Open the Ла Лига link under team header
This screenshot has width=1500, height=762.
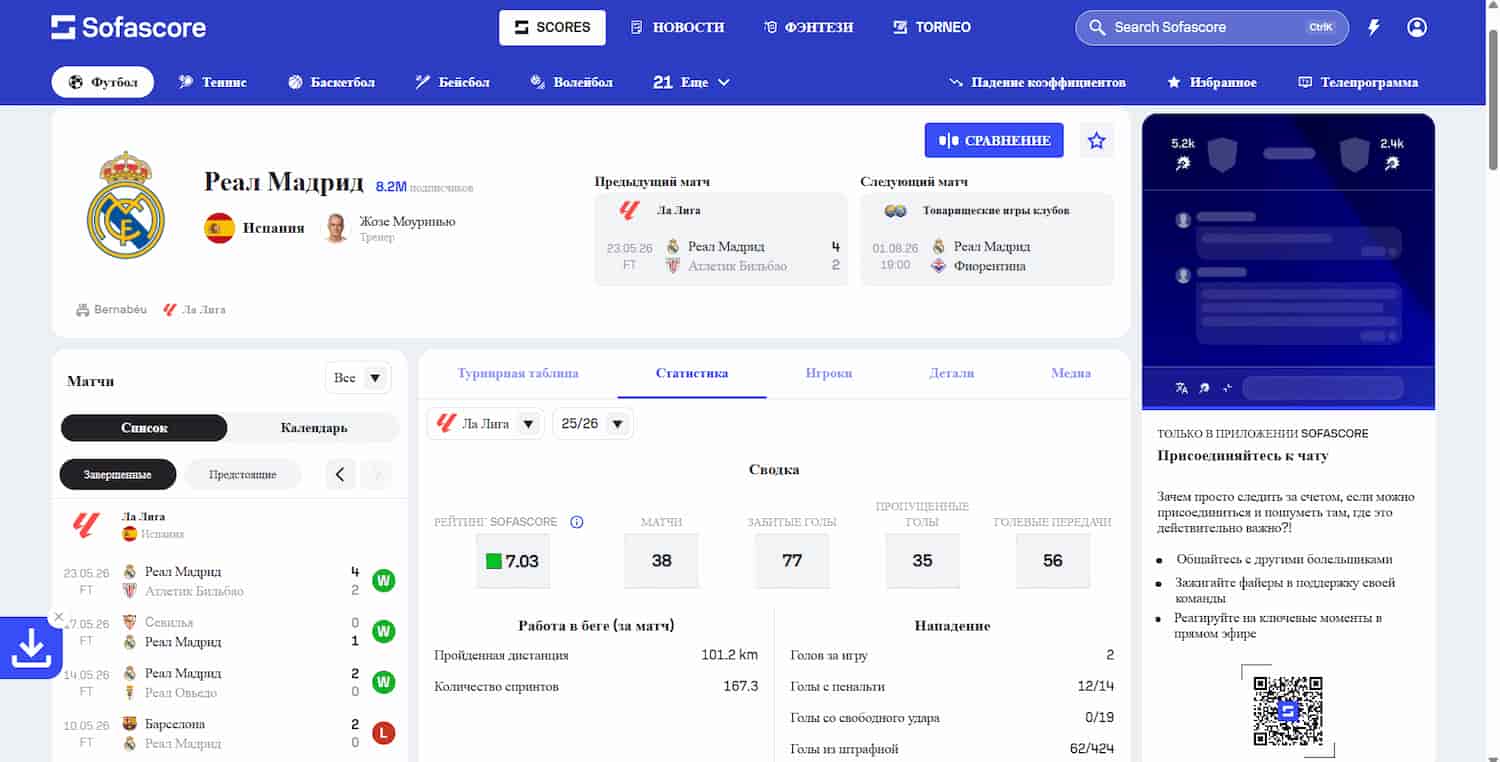tap(194, 310)
